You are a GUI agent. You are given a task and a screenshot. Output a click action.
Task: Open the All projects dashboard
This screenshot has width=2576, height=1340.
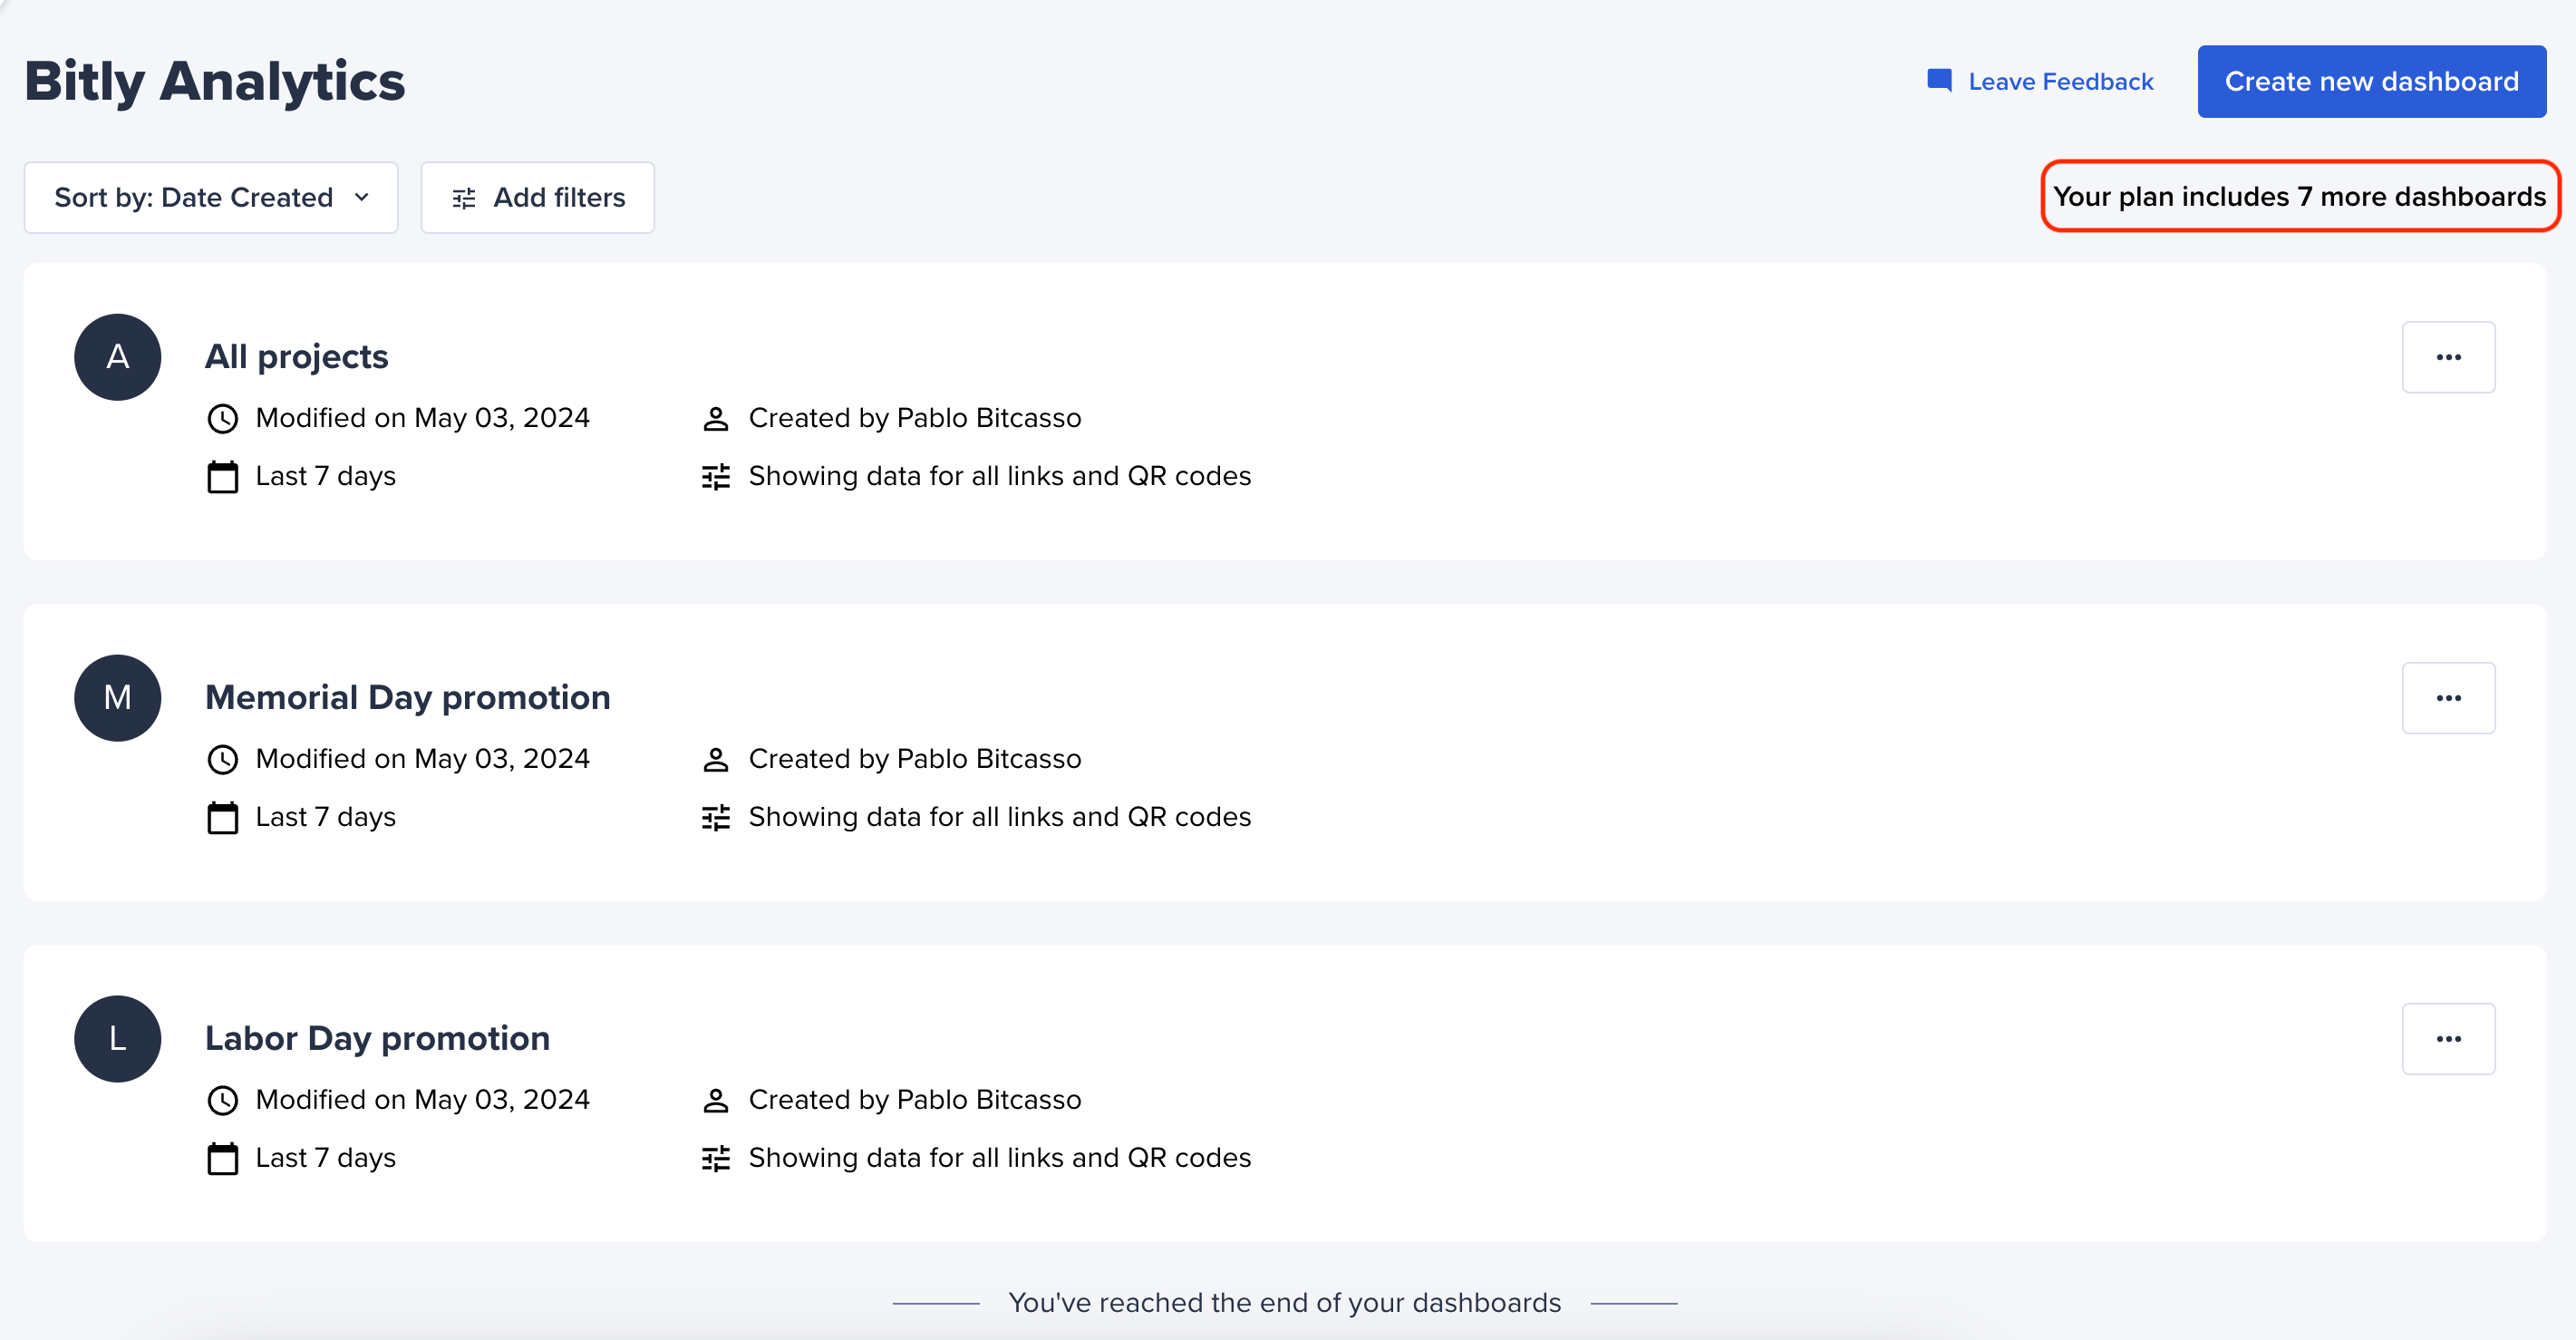click(296, 356)
